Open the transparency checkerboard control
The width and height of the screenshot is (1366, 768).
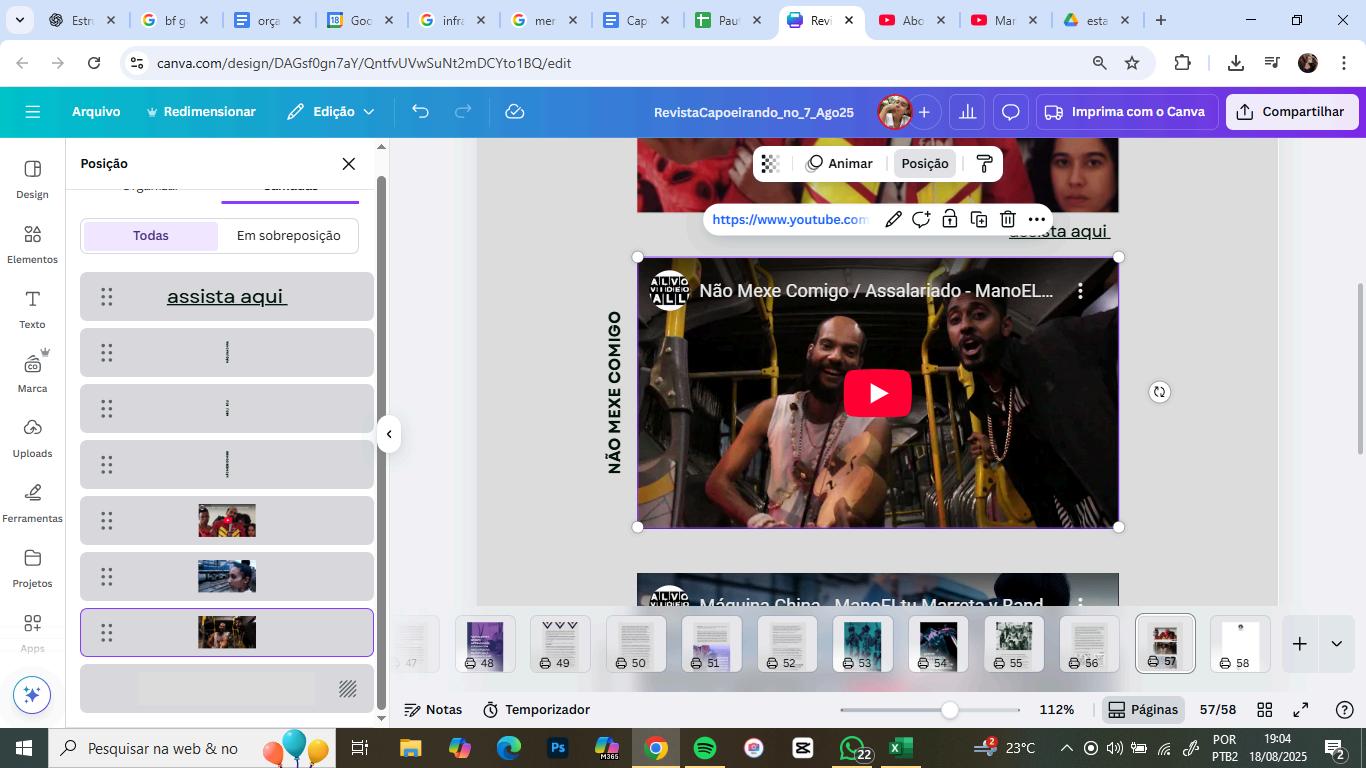click(x=770, y=164)
